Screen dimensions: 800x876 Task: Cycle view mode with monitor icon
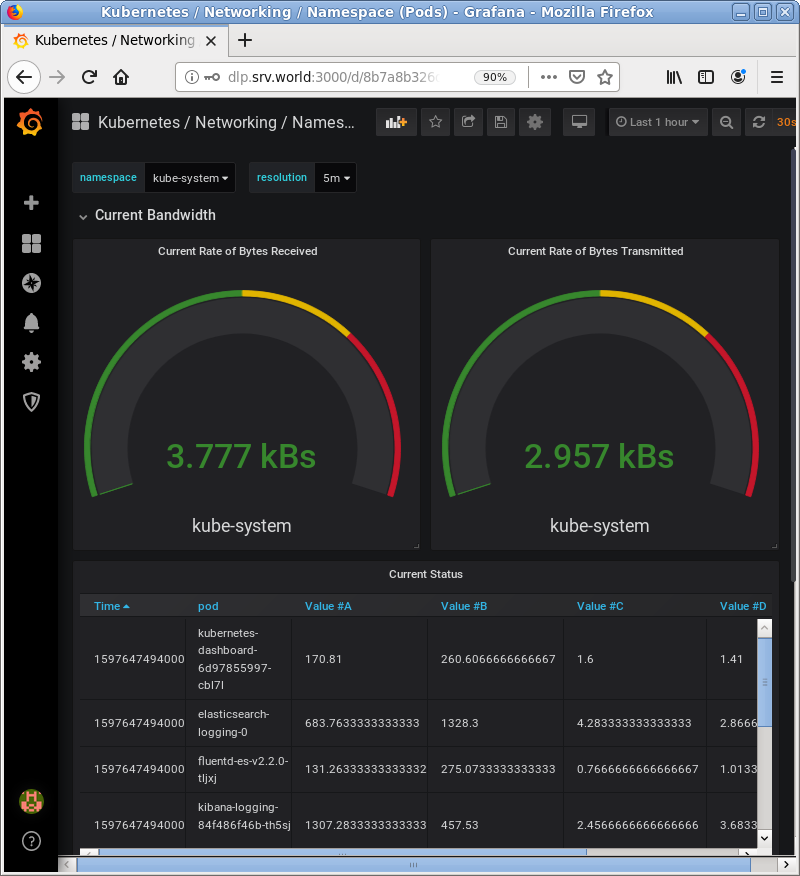point(579,122)
